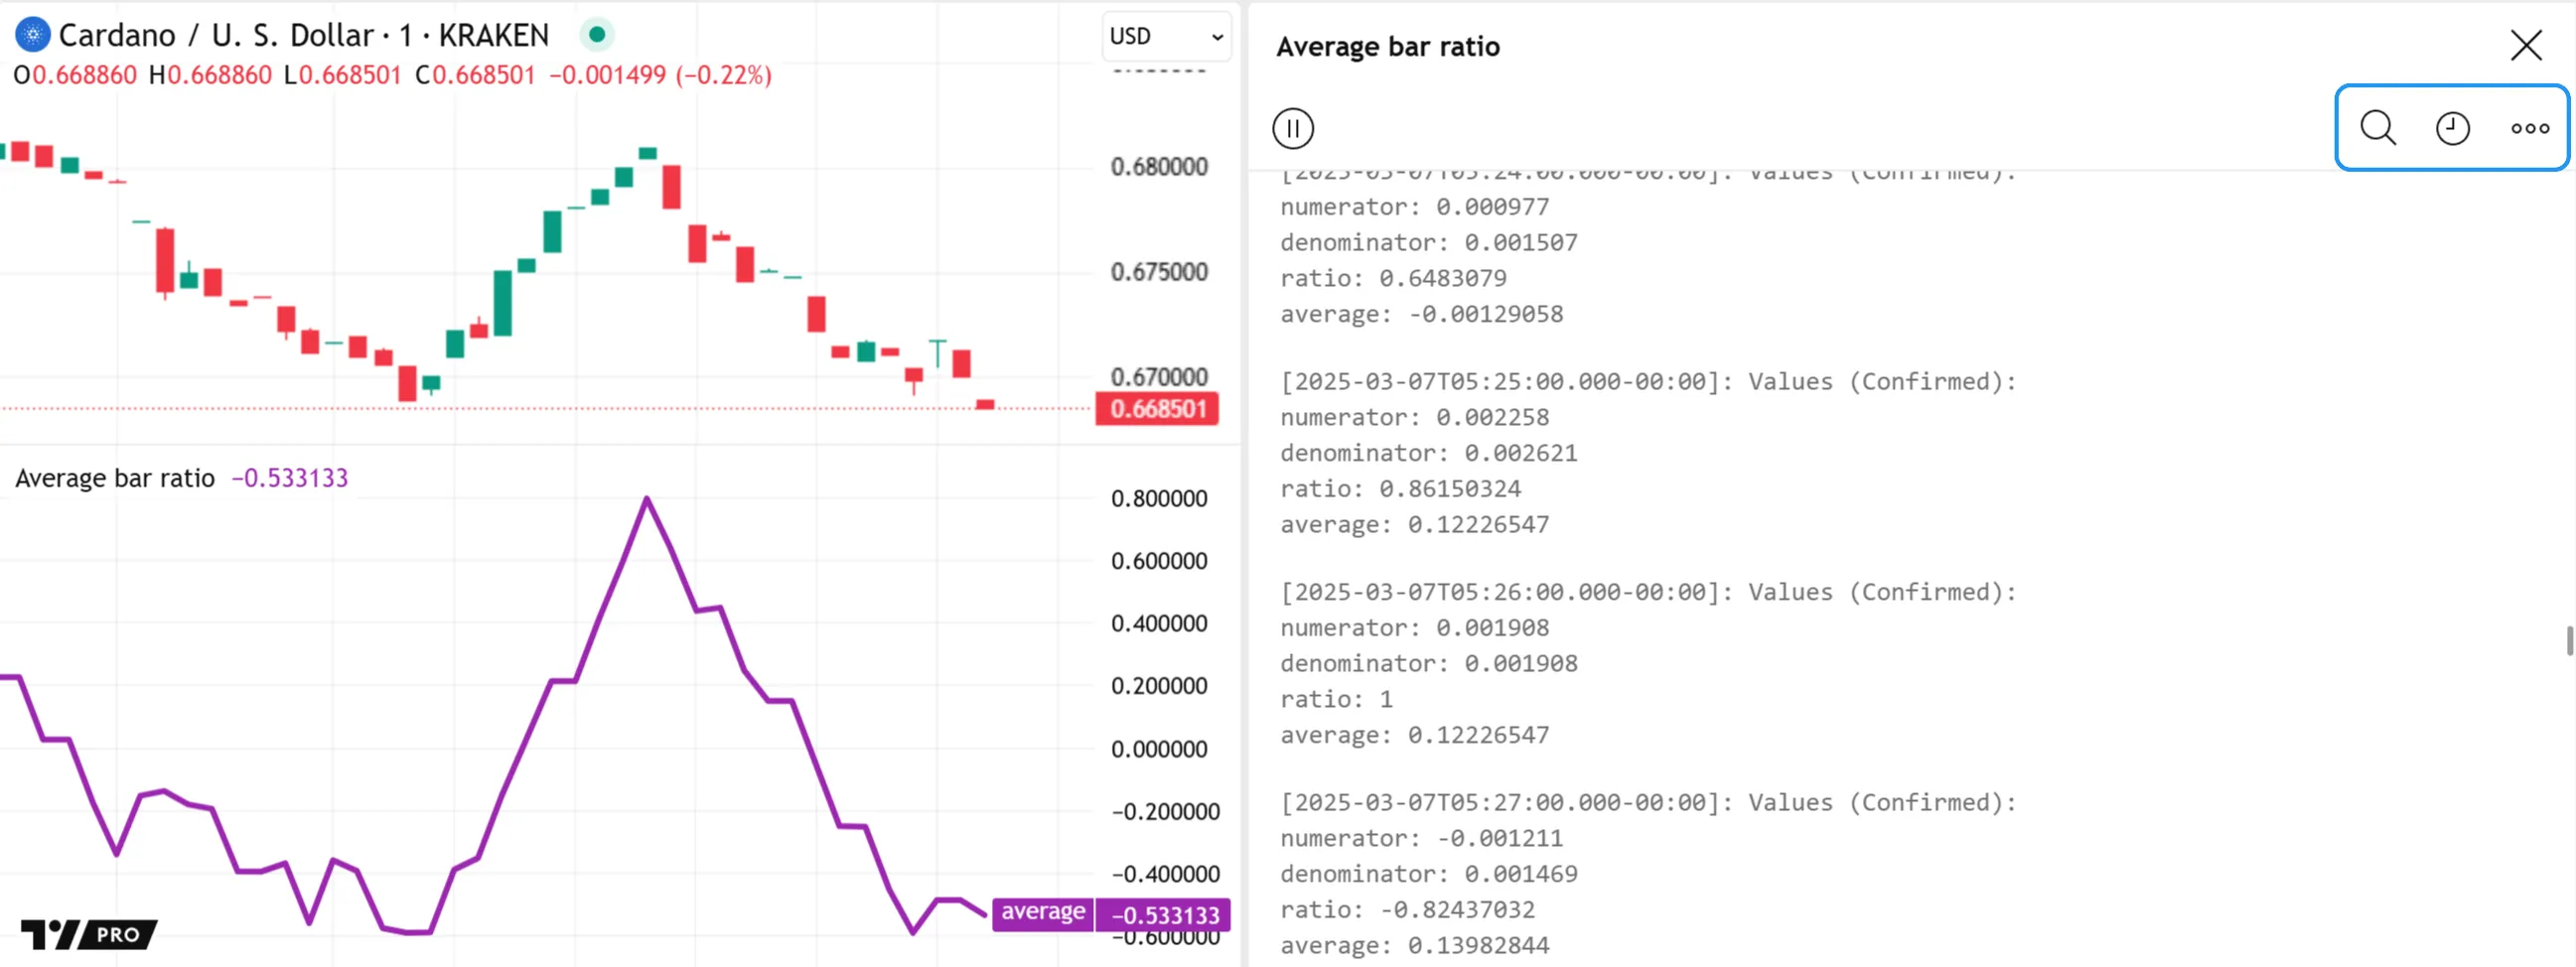Select the Average bar ratio indicator legend
Screen dimensions: 2576x967
[115, 478]
